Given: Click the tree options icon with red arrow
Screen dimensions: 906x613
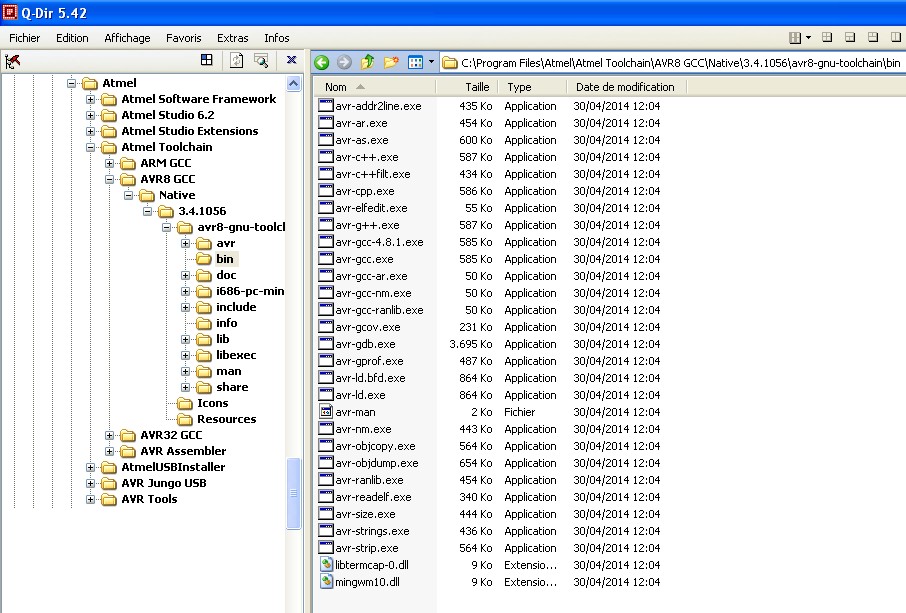Looking at the screenshot, I should [x=12, y=61].
